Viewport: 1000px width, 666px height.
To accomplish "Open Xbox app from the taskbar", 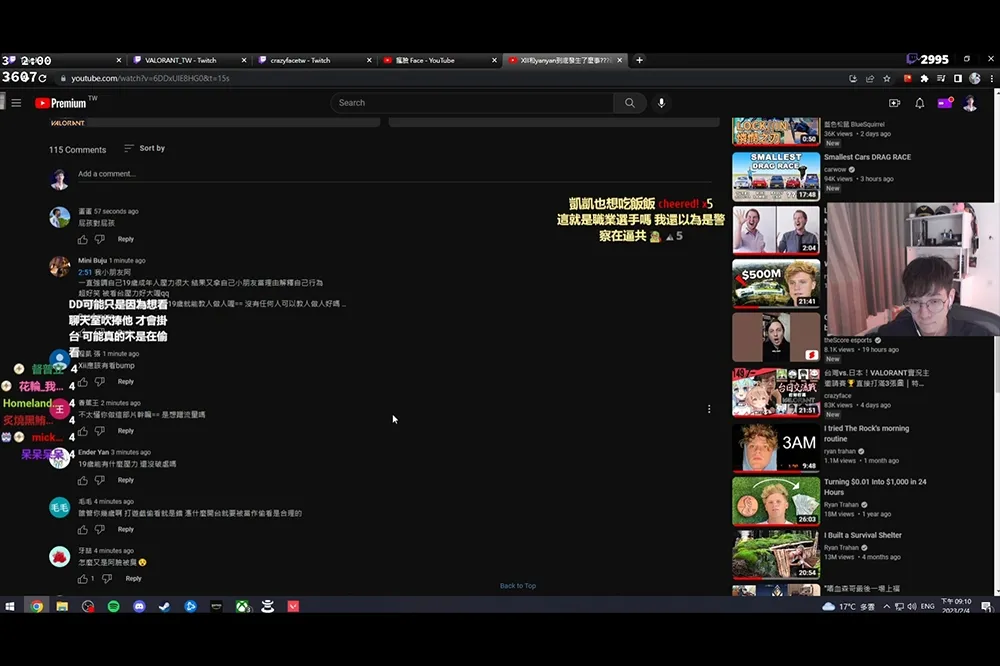I will (x=242, y=607).
